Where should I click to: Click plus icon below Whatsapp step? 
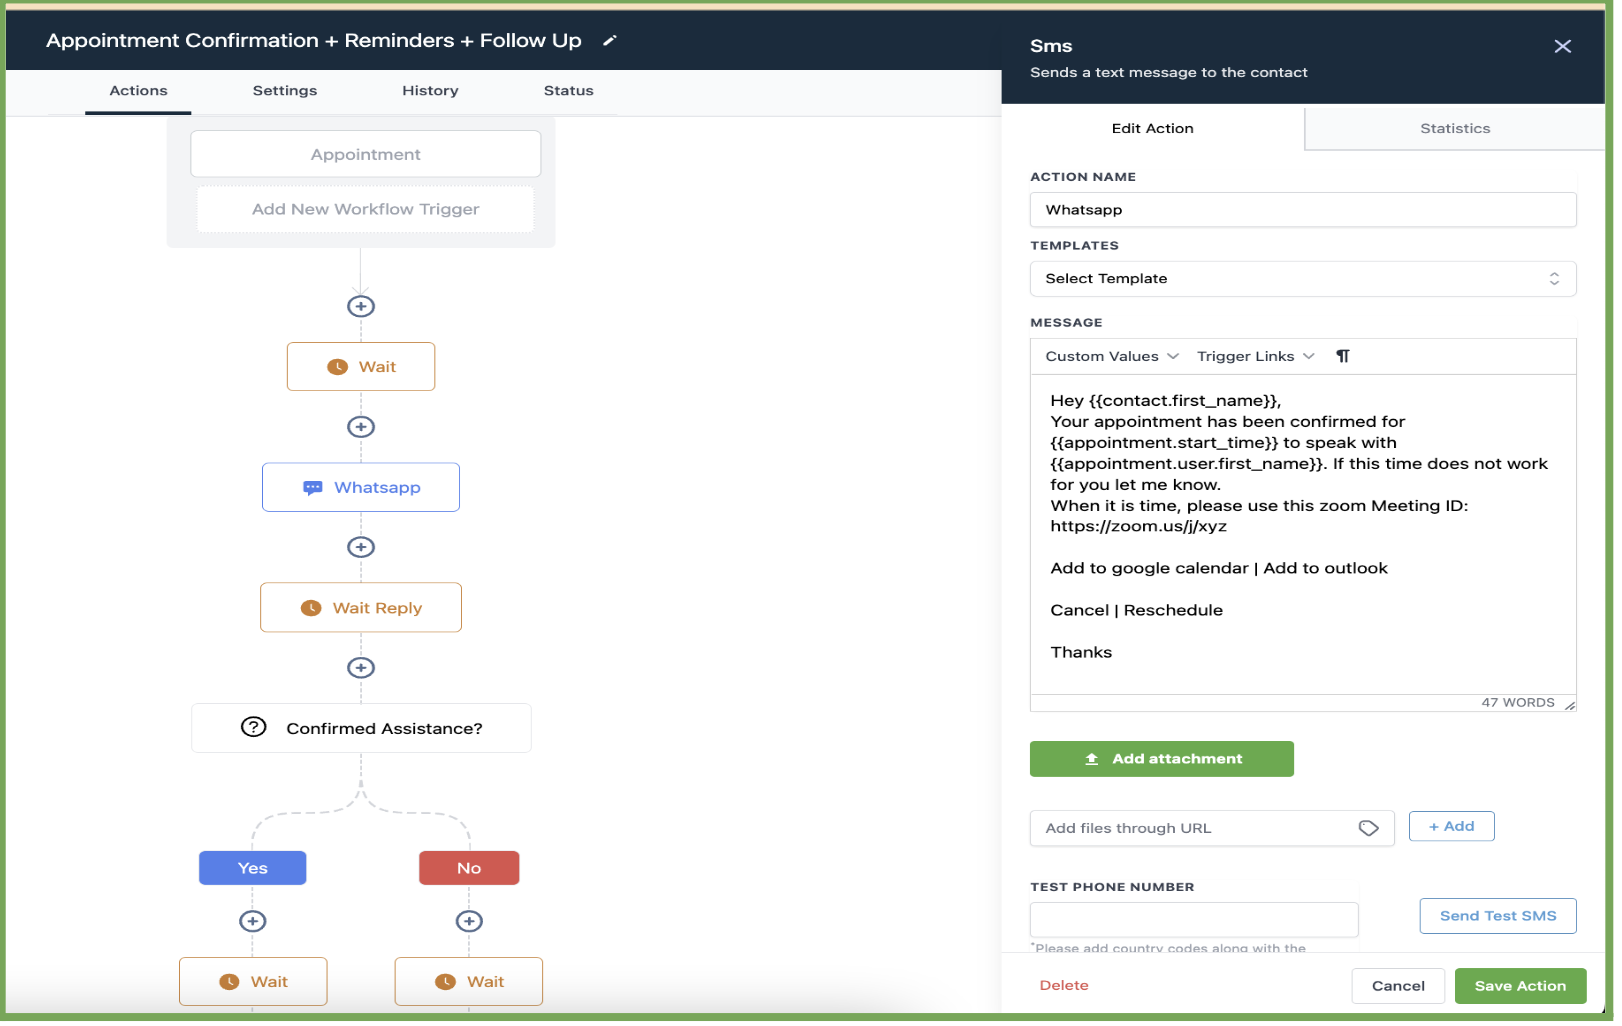[361, 548]
